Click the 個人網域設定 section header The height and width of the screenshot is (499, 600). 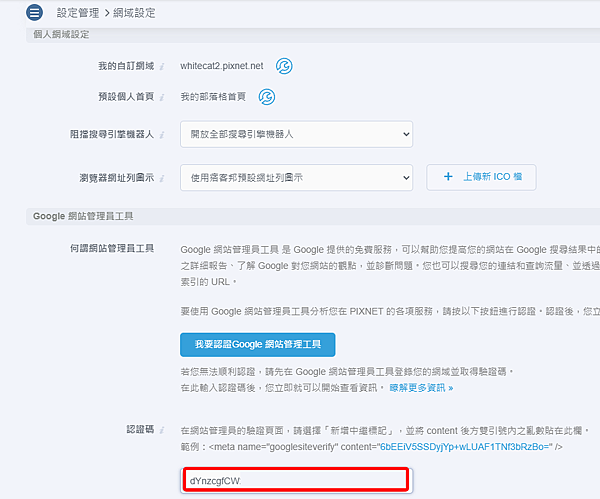point(61,34)
